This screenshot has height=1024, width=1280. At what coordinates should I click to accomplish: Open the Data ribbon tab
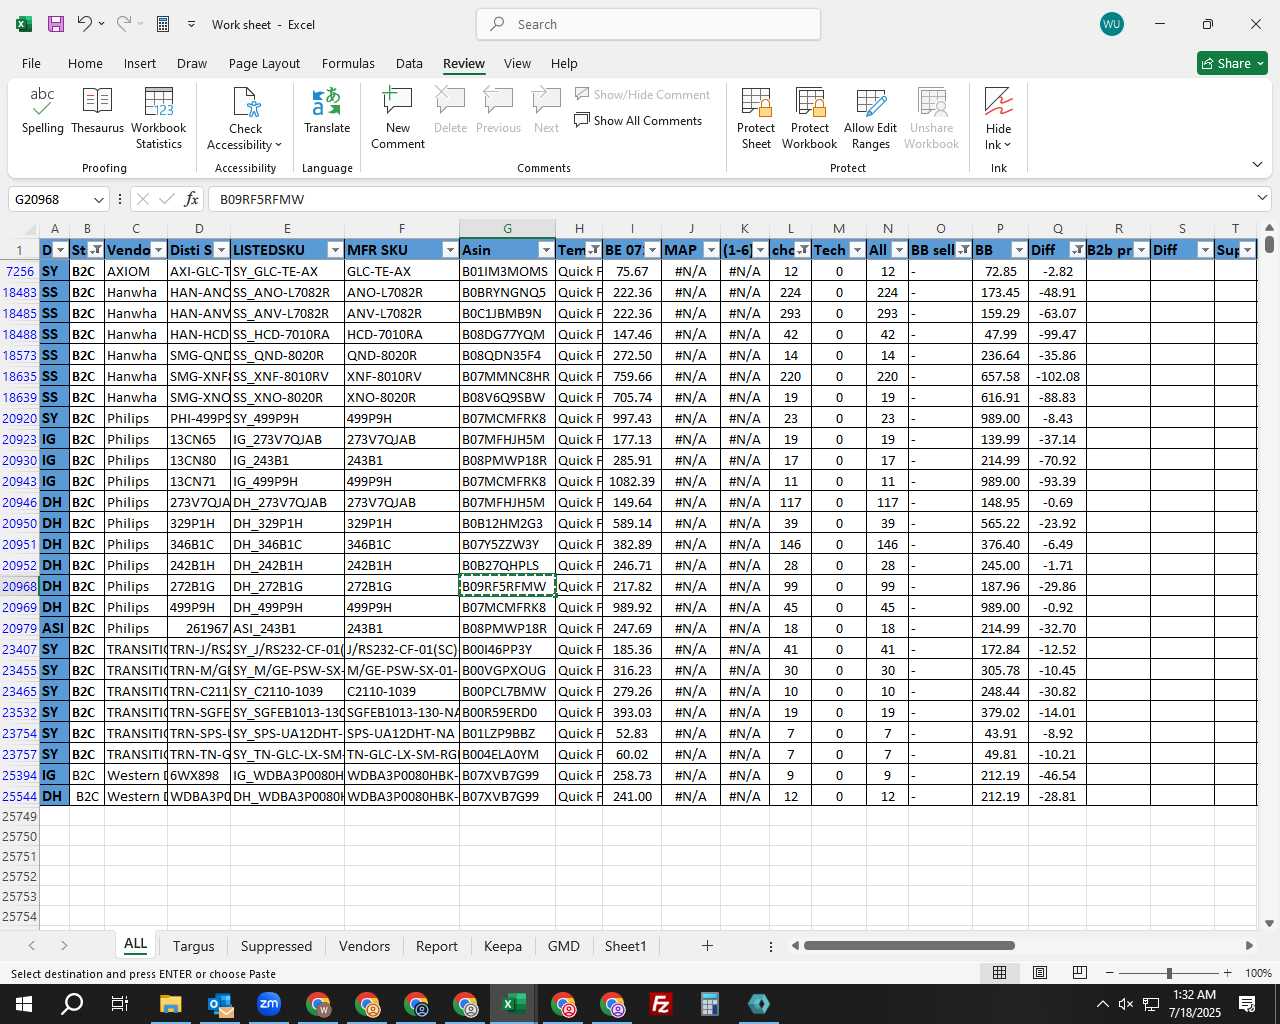coord(409,63)
